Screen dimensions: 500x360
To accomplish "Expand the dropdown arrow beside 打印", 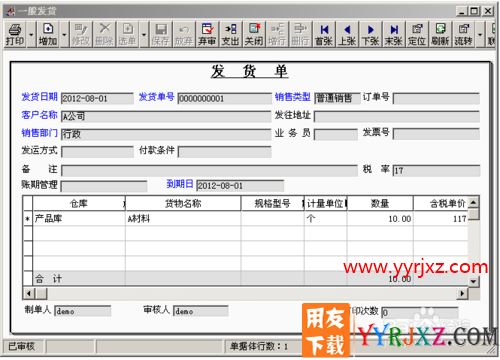I will pyautogui.click(x=31, y=34).
